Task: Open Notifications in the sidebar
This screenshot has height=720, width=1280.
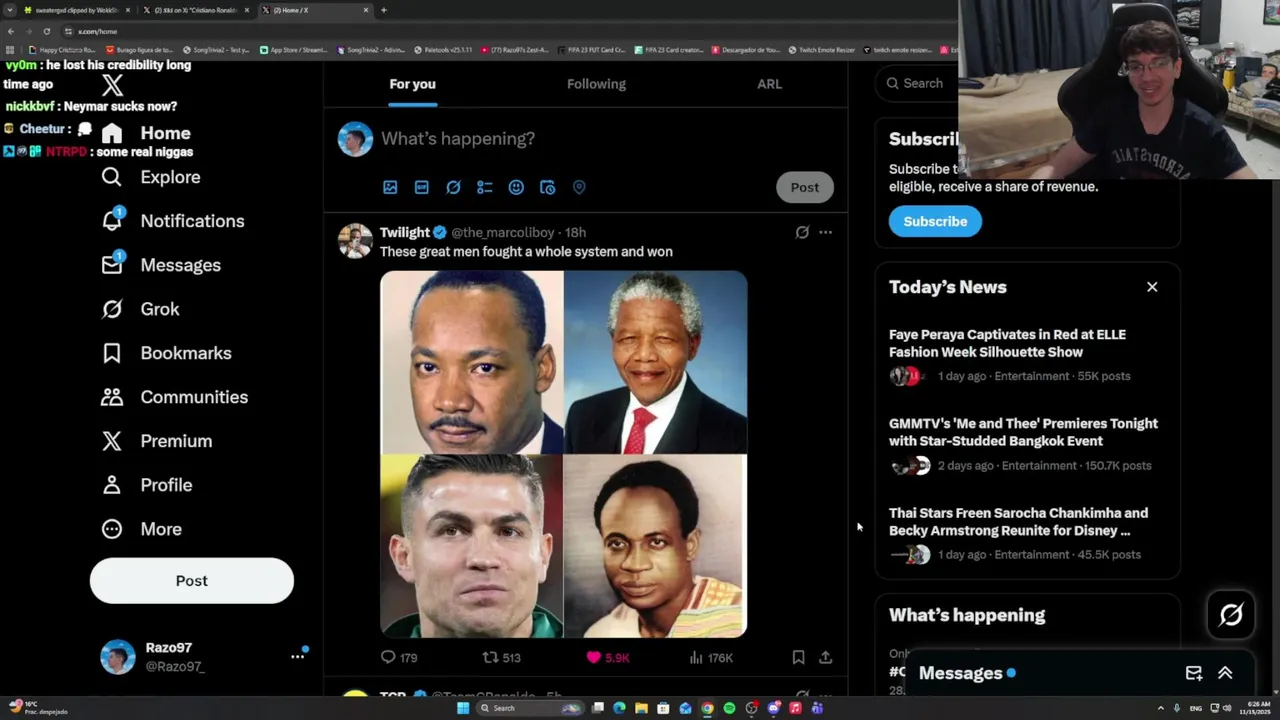Action: click(172, 221)
